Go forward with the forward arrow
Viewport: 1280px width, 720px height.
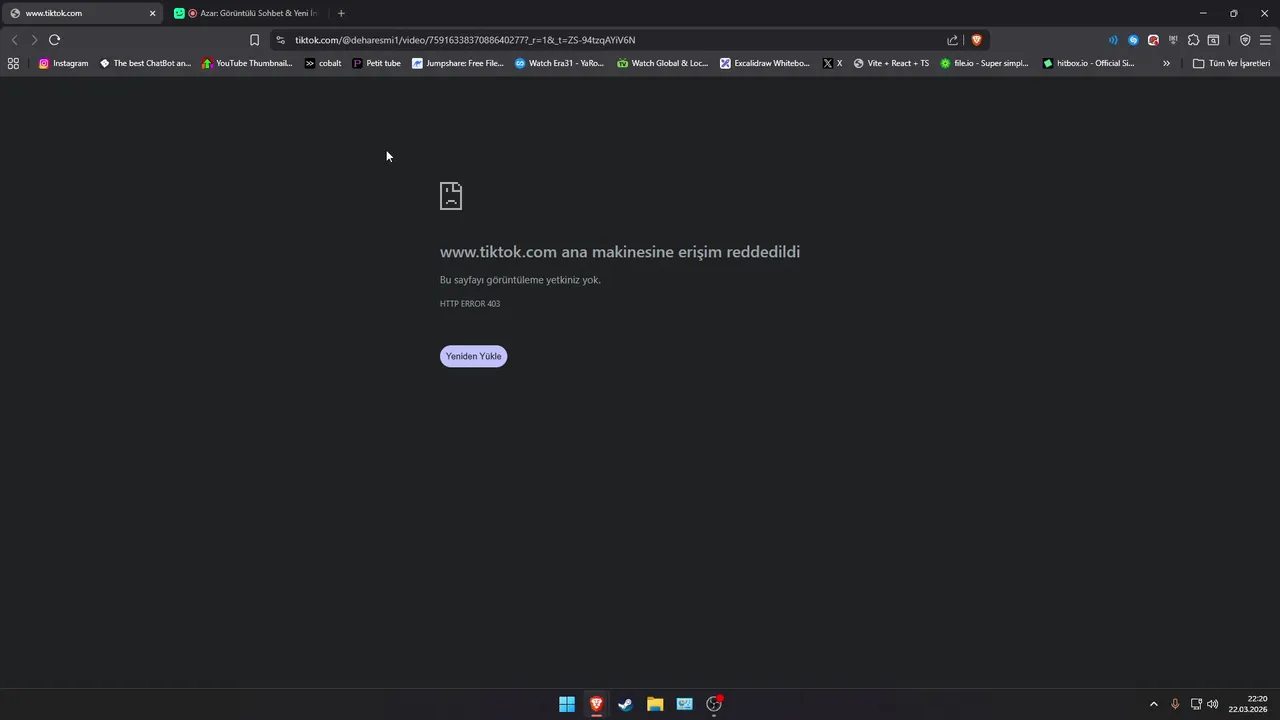coord(34,40)
